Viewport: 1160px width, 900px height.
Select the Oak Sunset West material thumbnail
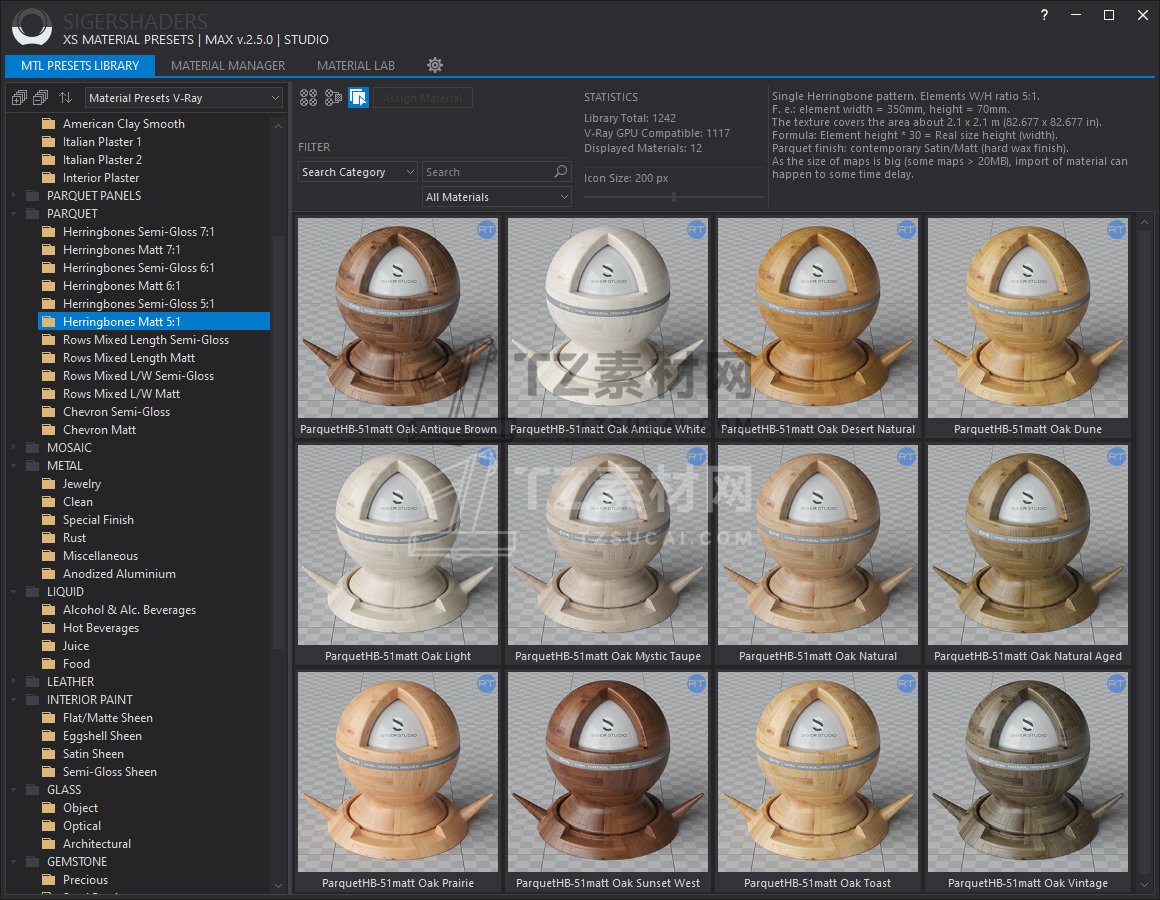click(x=608, y=772)
